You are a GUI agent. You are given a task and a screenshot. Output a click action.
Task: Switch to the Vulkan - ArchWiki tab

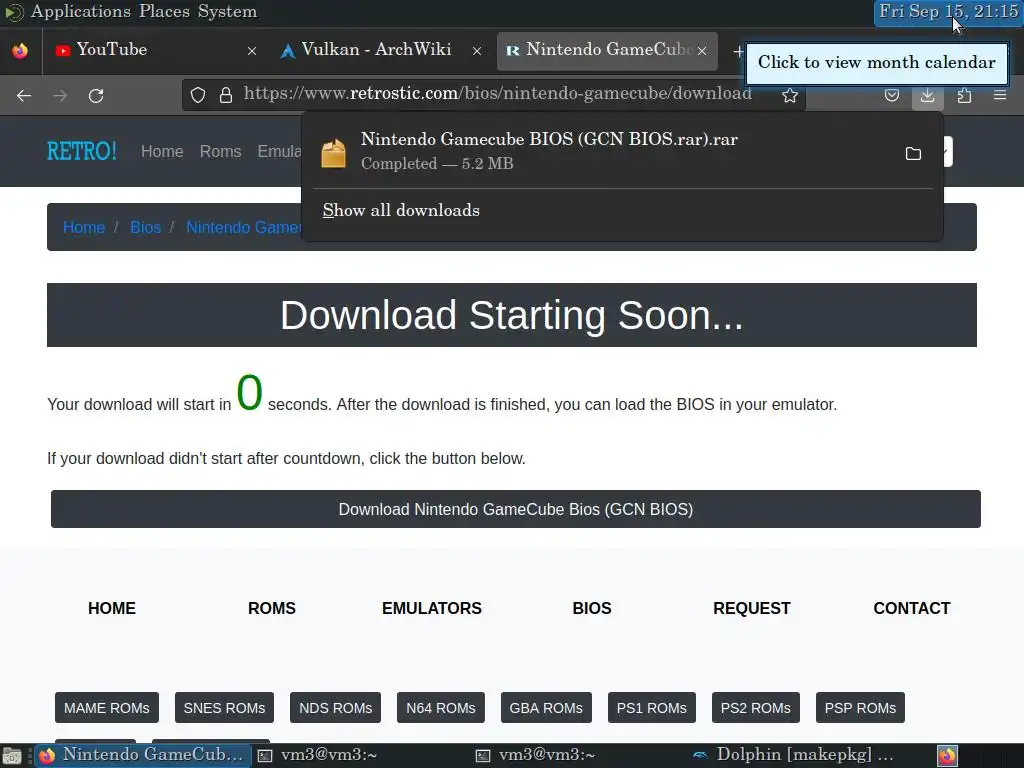click(x=381, y=50)
